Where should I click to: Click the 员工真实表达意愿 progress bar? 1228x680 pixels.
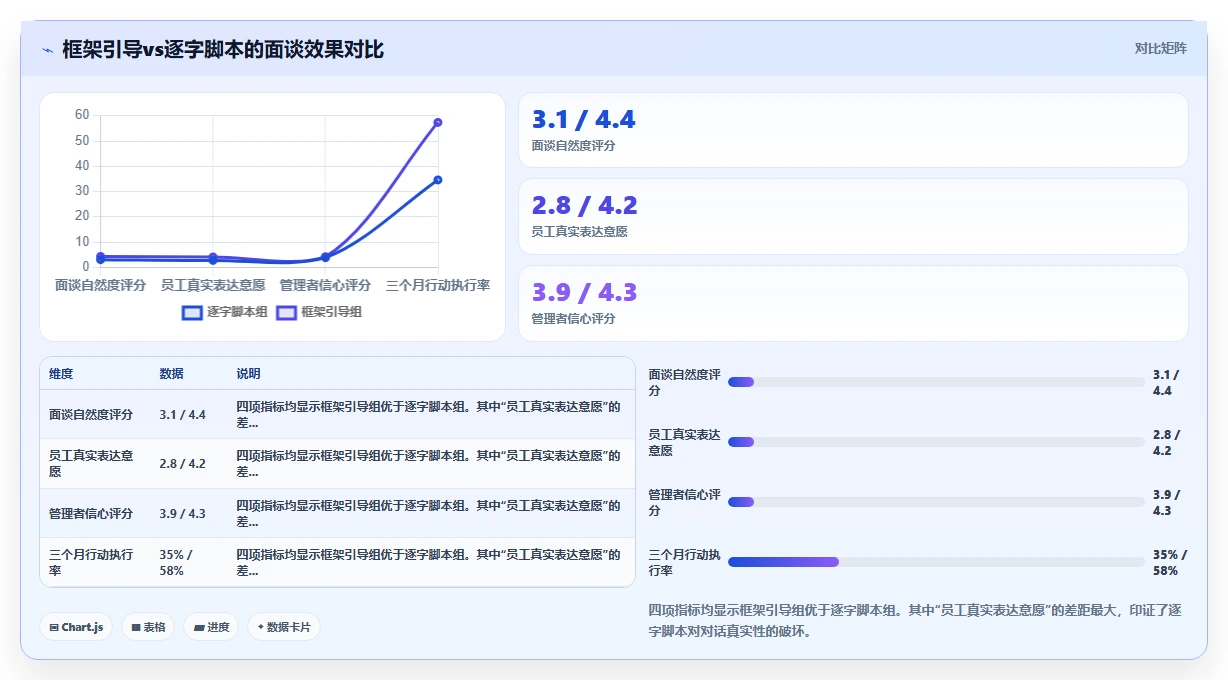[x=936, y=442]
